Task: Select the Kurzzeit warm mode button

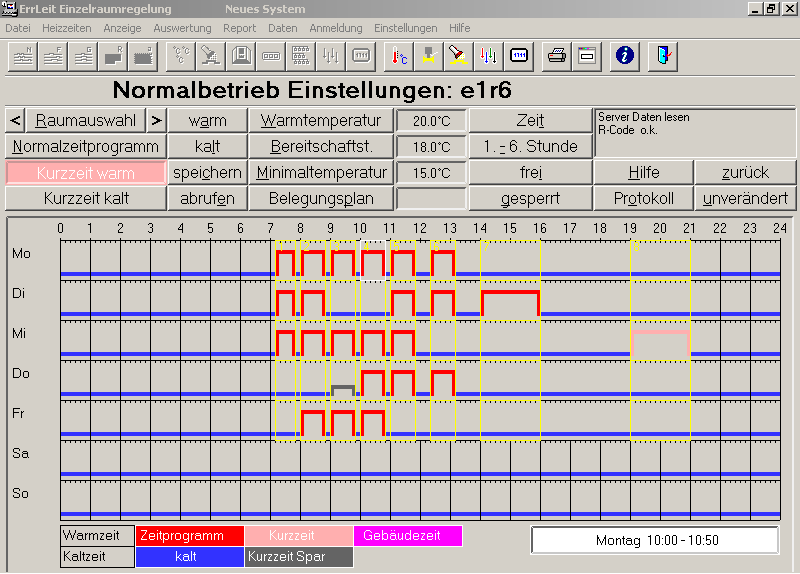Action: point(85,172)
